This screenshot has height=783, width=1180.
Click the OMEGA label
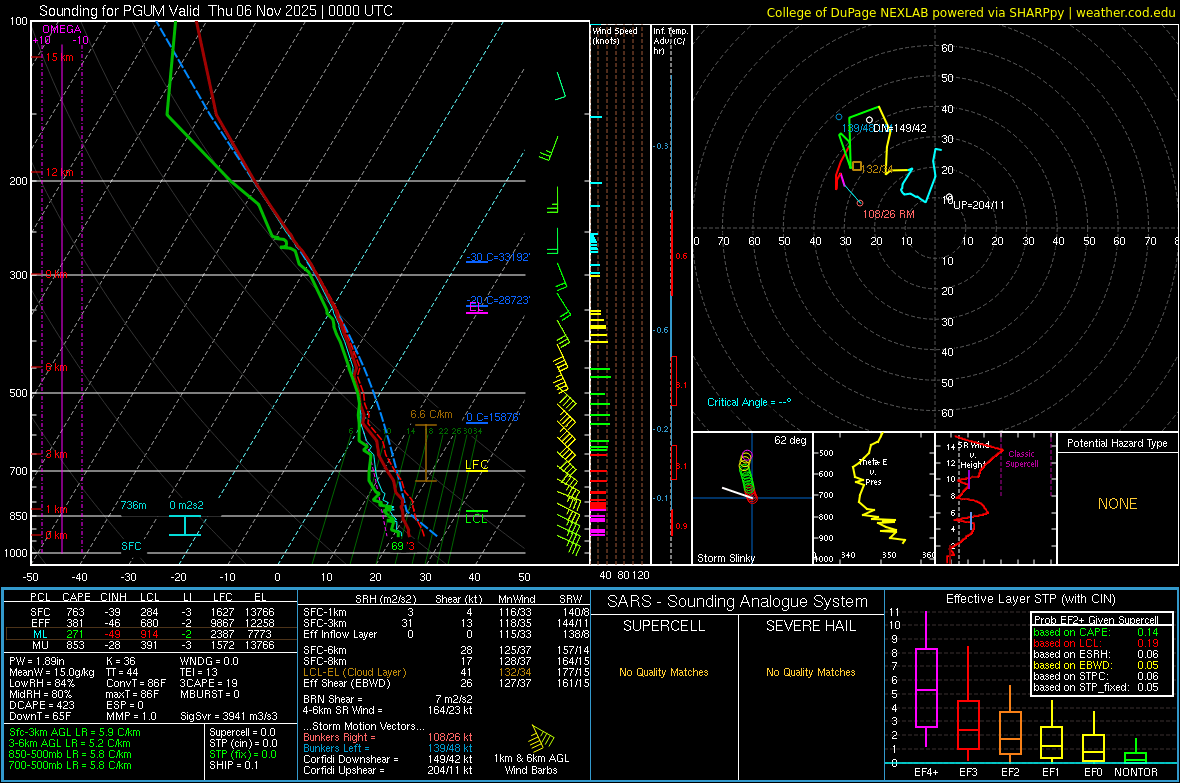pyautogui.click(x=62, y=29)
